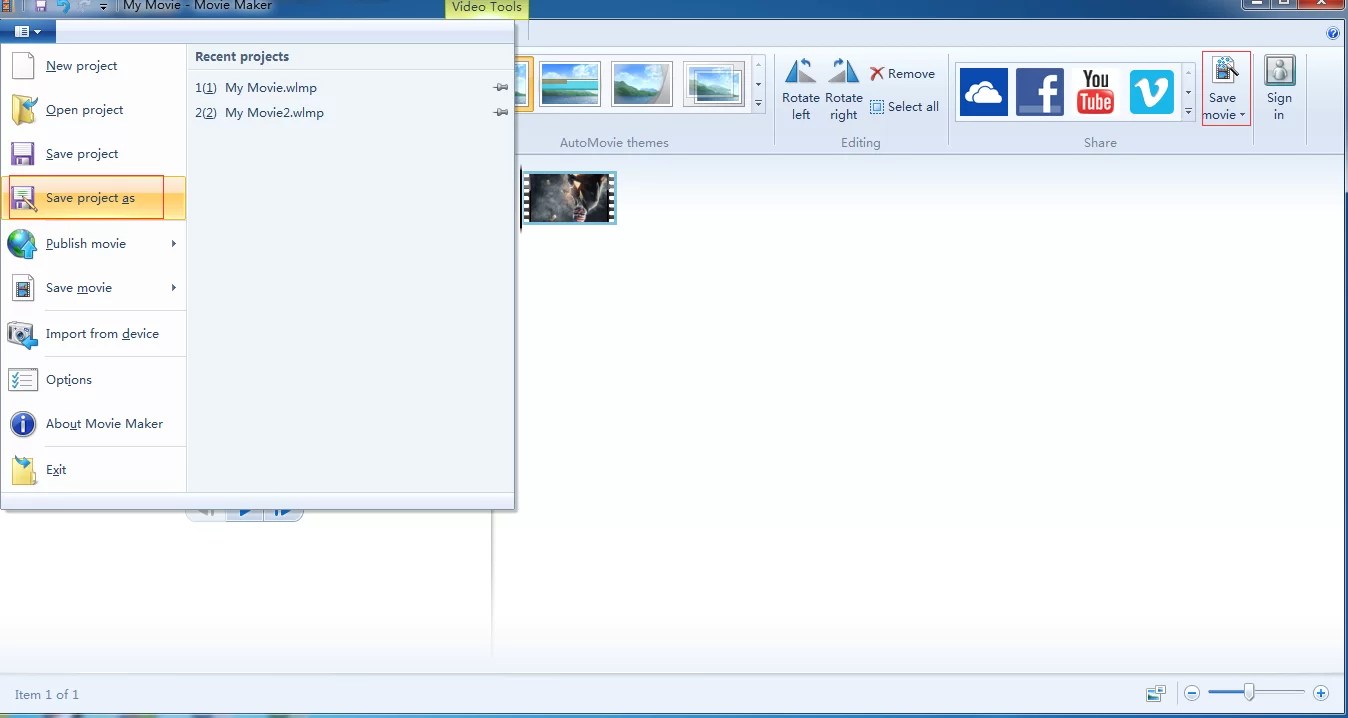Publish the movie to YouTube
The image size is (1348, 718).
[1095, 91]
